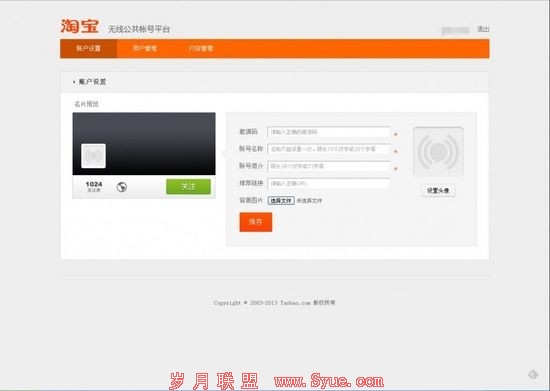This screenshot has width=550, height=391.
Task: Click the large avatar placeholder image
Action: 438,152
